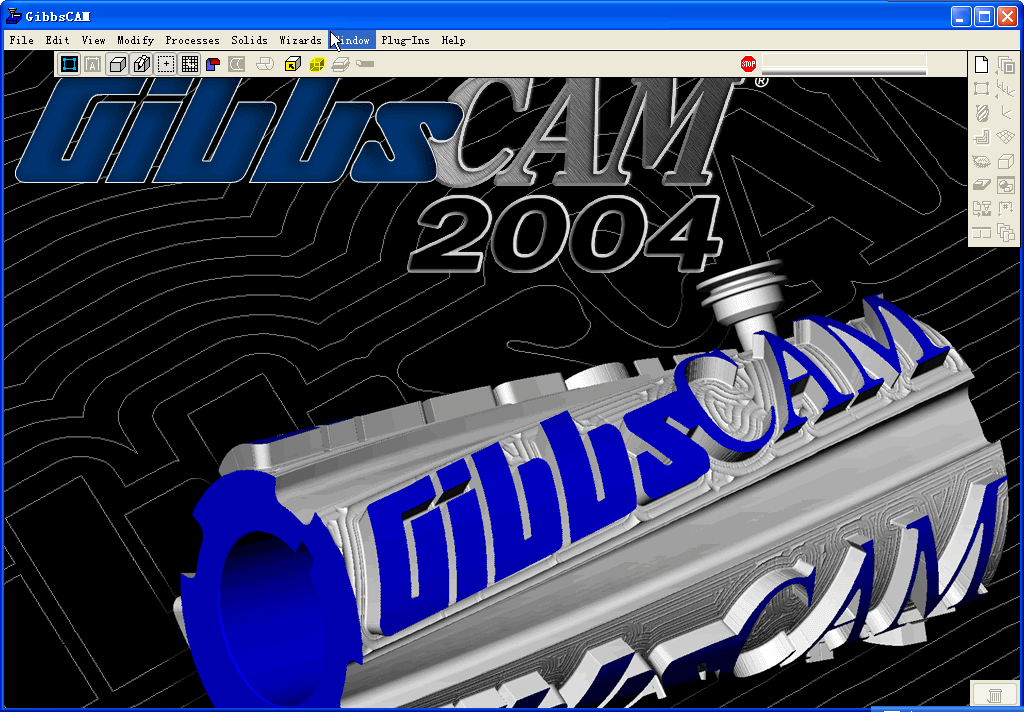Open the View menu

[x=93, y=40]
